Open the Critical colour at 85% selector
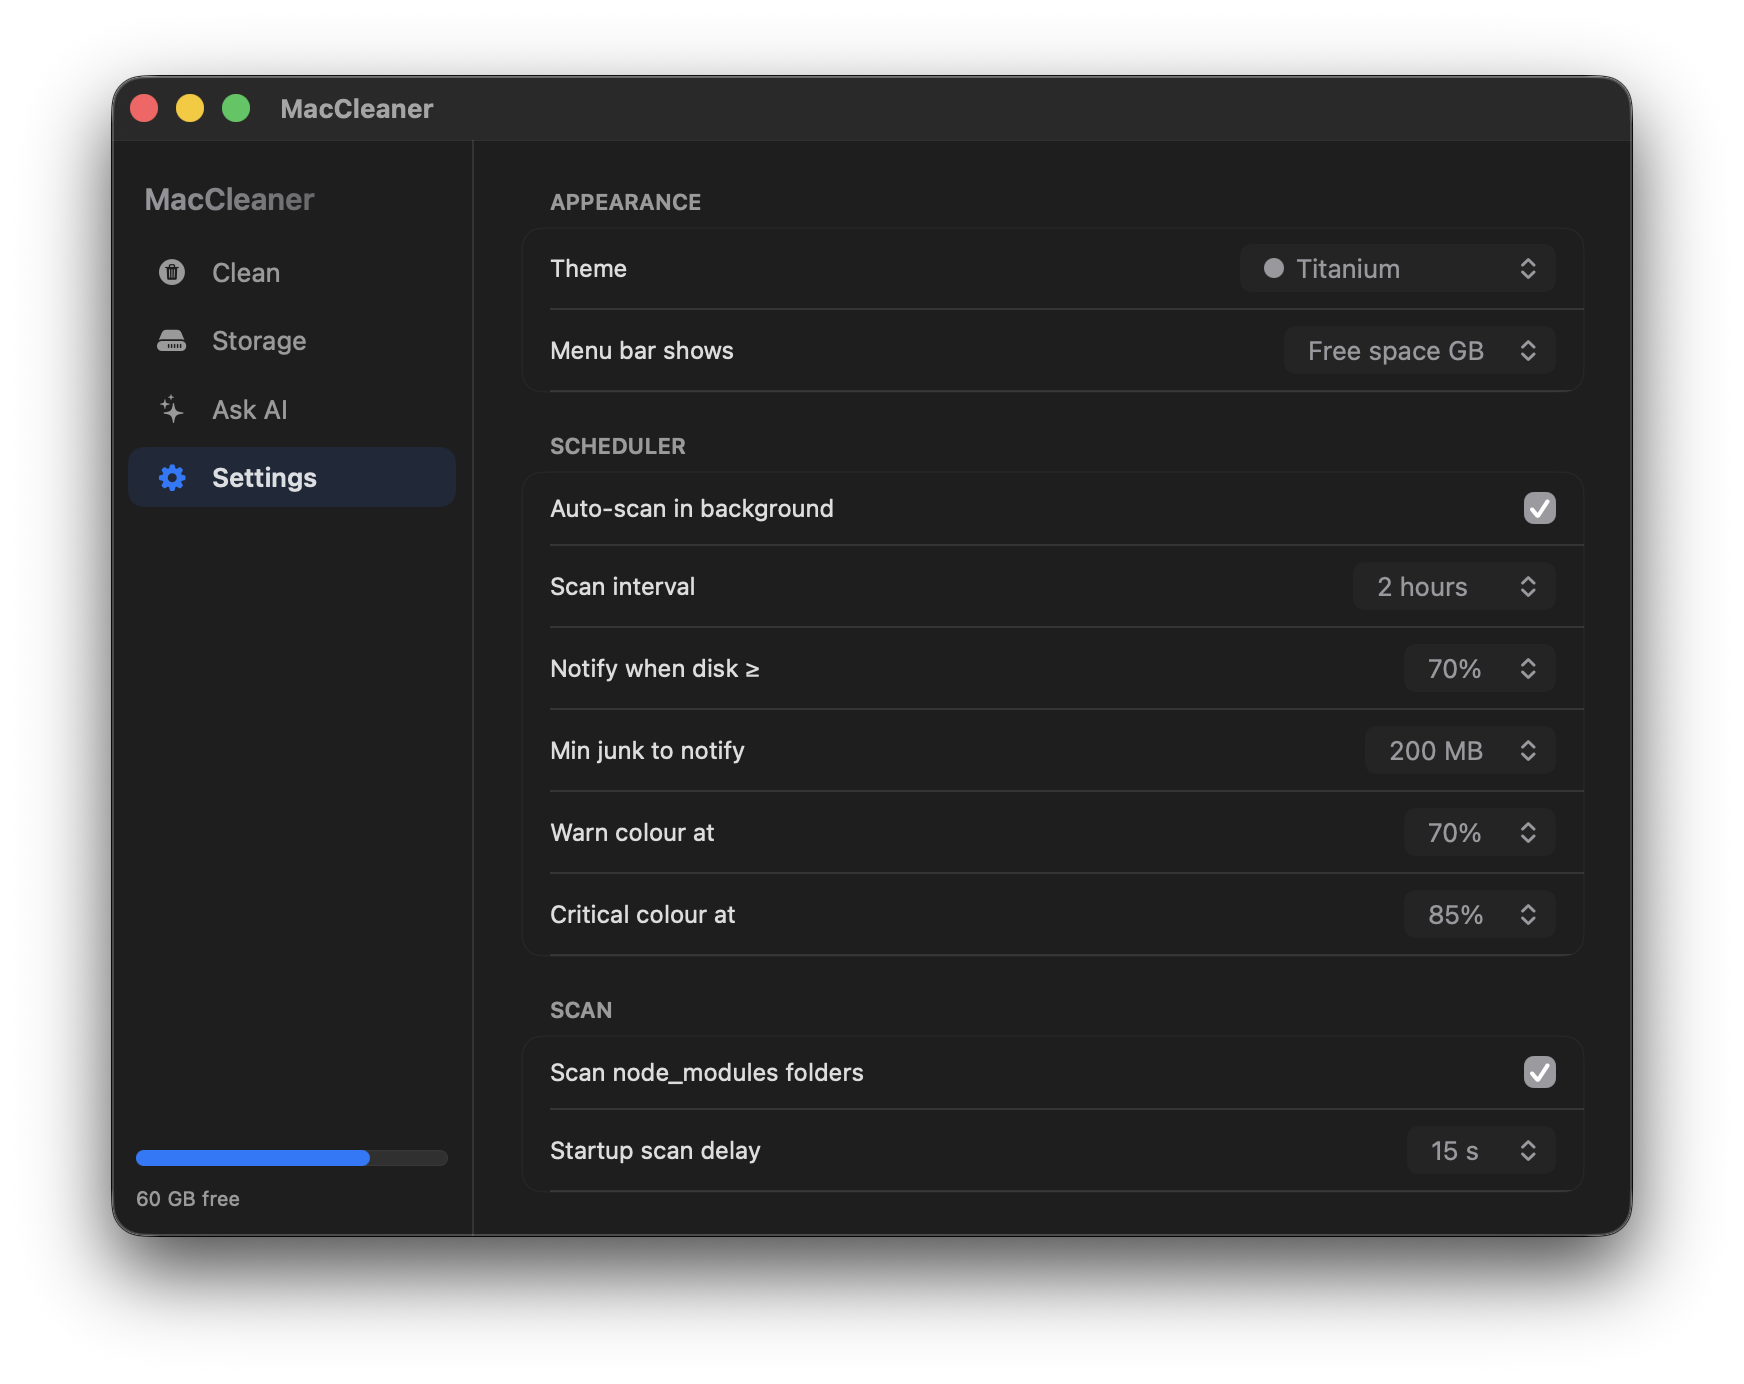This screenshot has height=1384, width=1744. 1479,914
